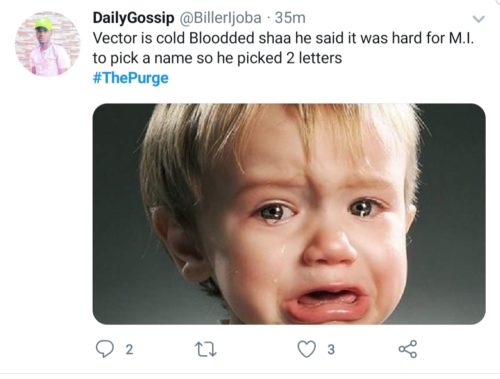Viewport: 500px width, 379px height.
Task: Click the word 'M.I.' in the tweet
Action: (461, 38)
